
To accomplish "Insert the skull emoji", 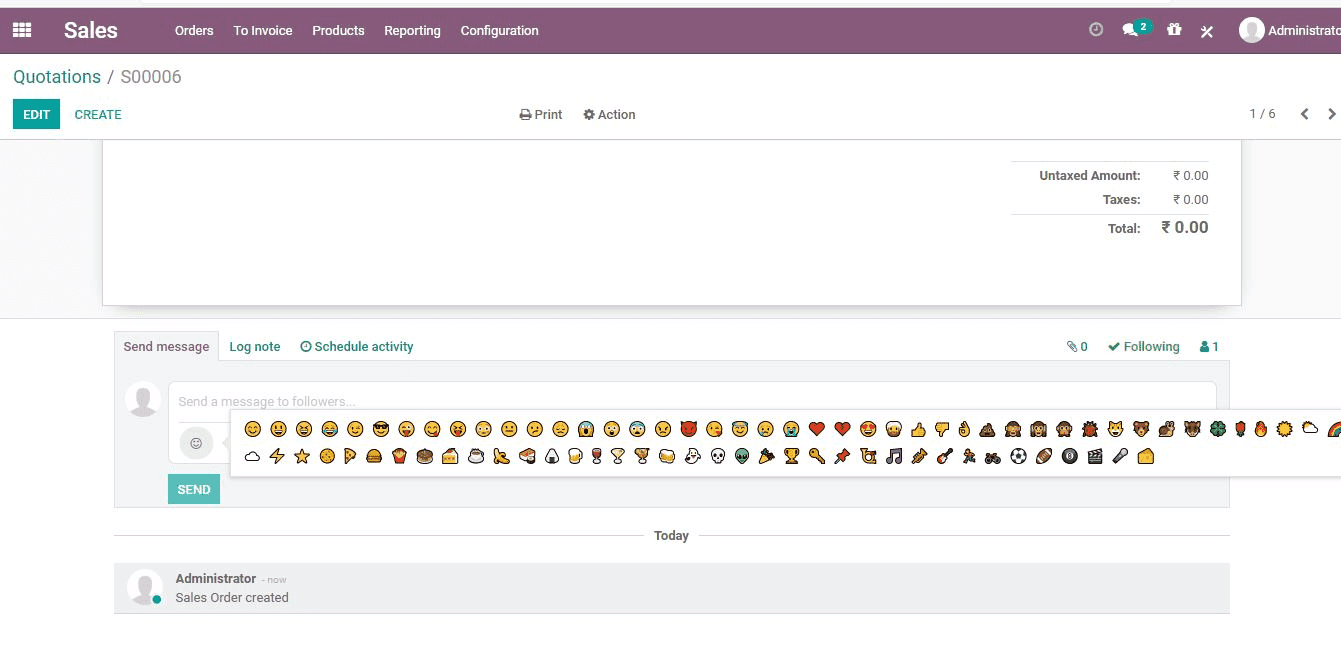I will [717, 456].
